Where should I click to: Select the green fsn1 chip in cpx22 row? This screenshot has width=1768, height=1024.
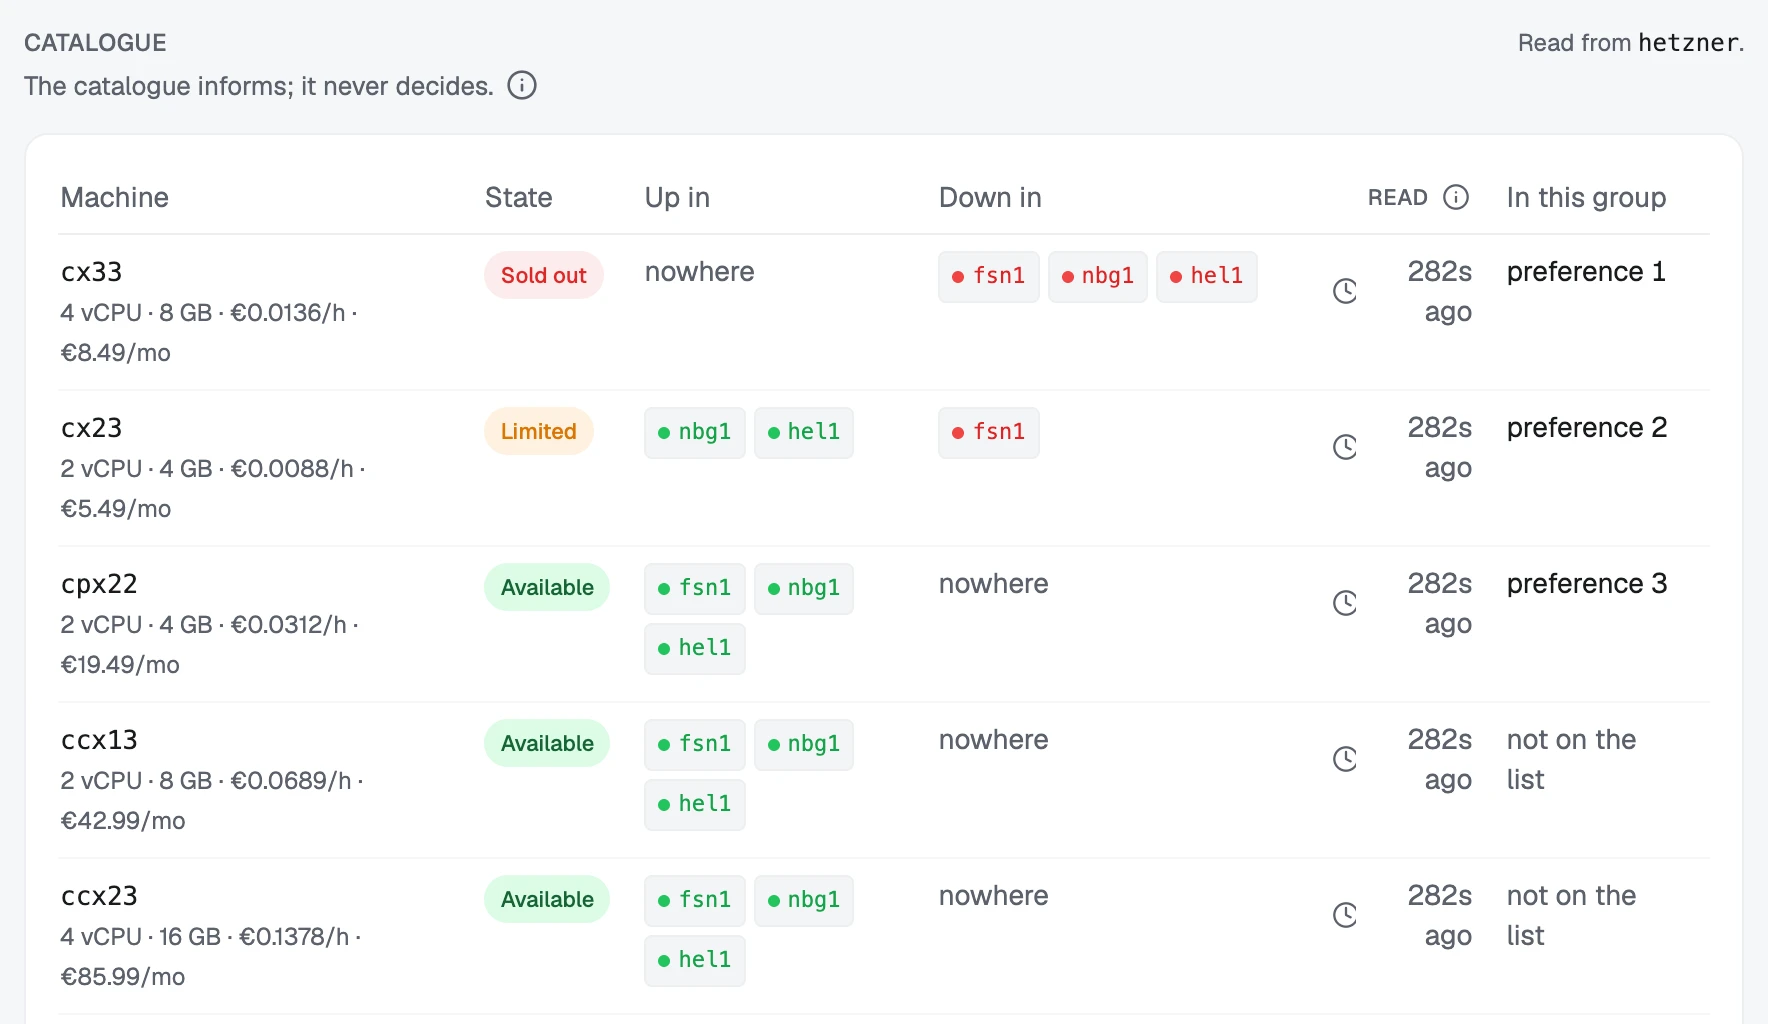point(695,588)
